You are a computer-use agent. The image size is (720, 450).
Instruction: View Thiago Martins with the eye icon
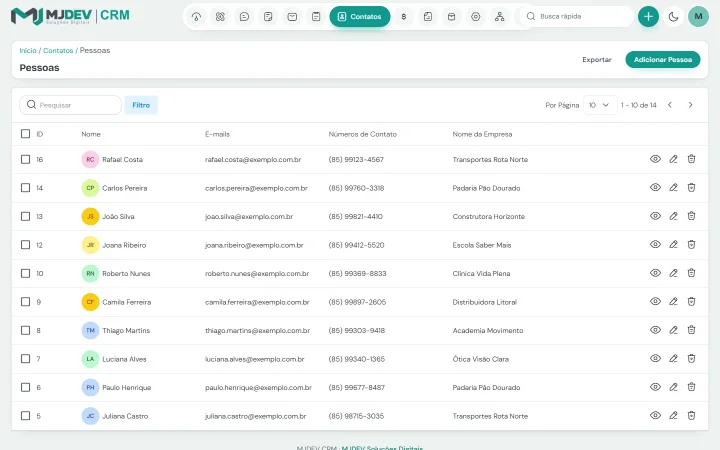pyautogui.click(x=655, y=330)
